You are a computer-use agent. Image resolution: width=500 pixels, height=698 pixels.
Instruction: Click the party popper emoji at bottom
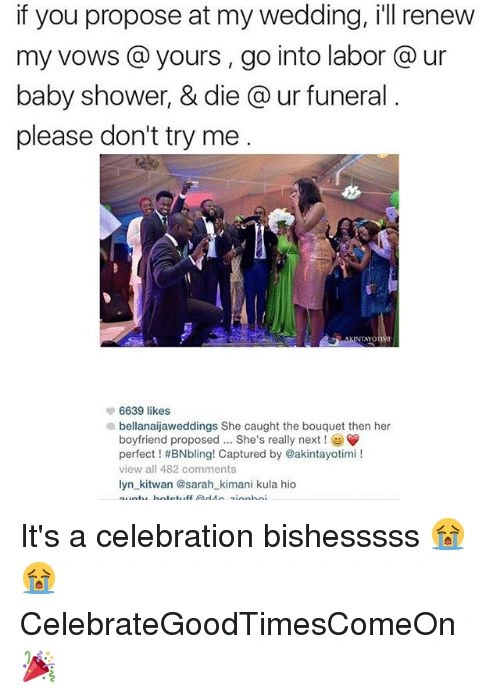pyautogui.click(x=38, y=666)
